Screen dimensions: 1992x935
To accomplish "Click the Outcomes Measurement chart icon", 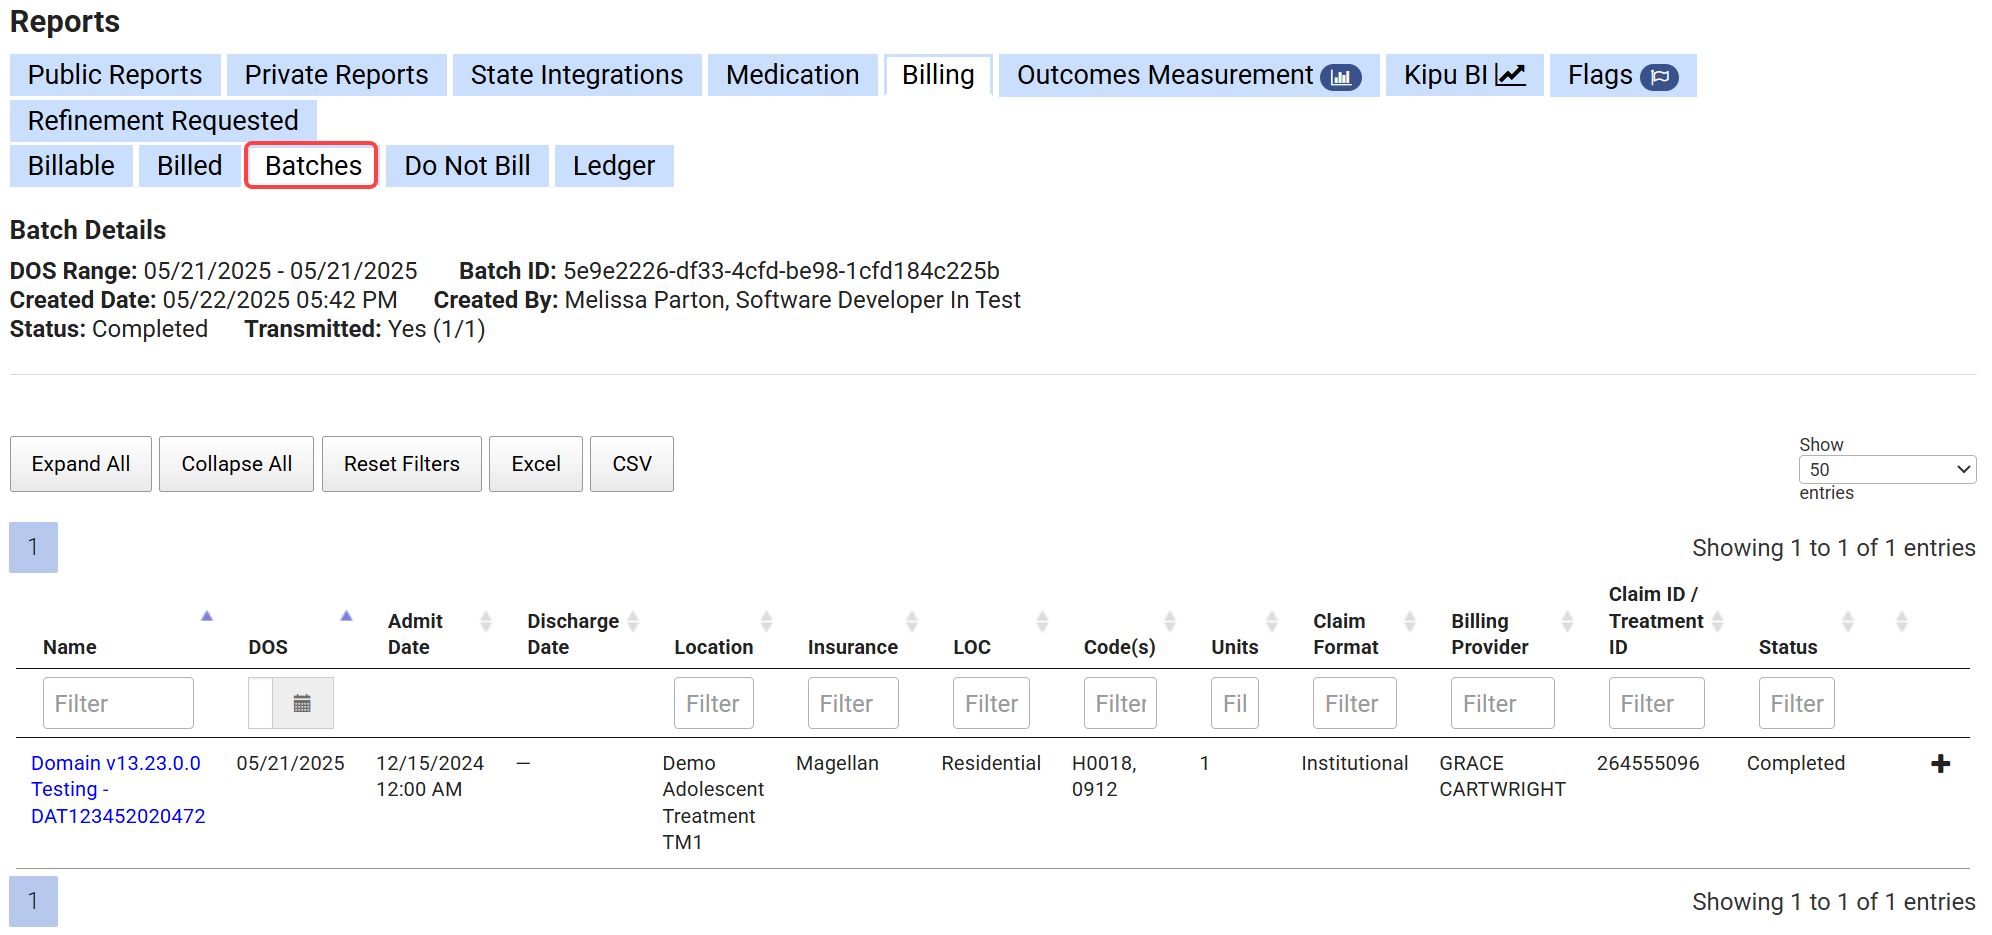I will point(1341,77).
